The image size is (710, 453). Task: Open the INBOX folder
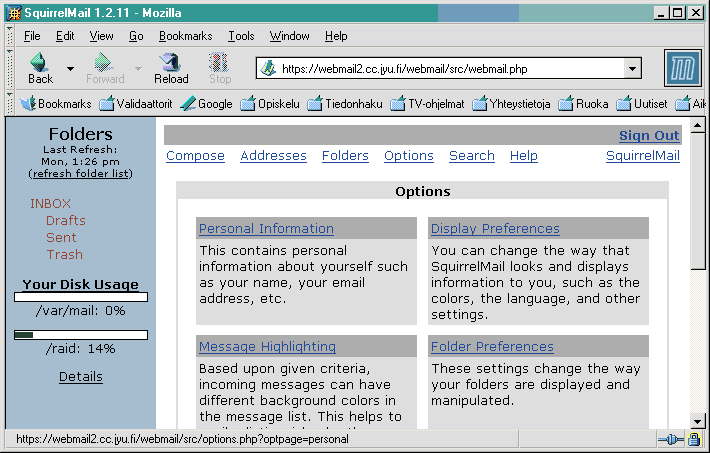[x=50, y=203]
